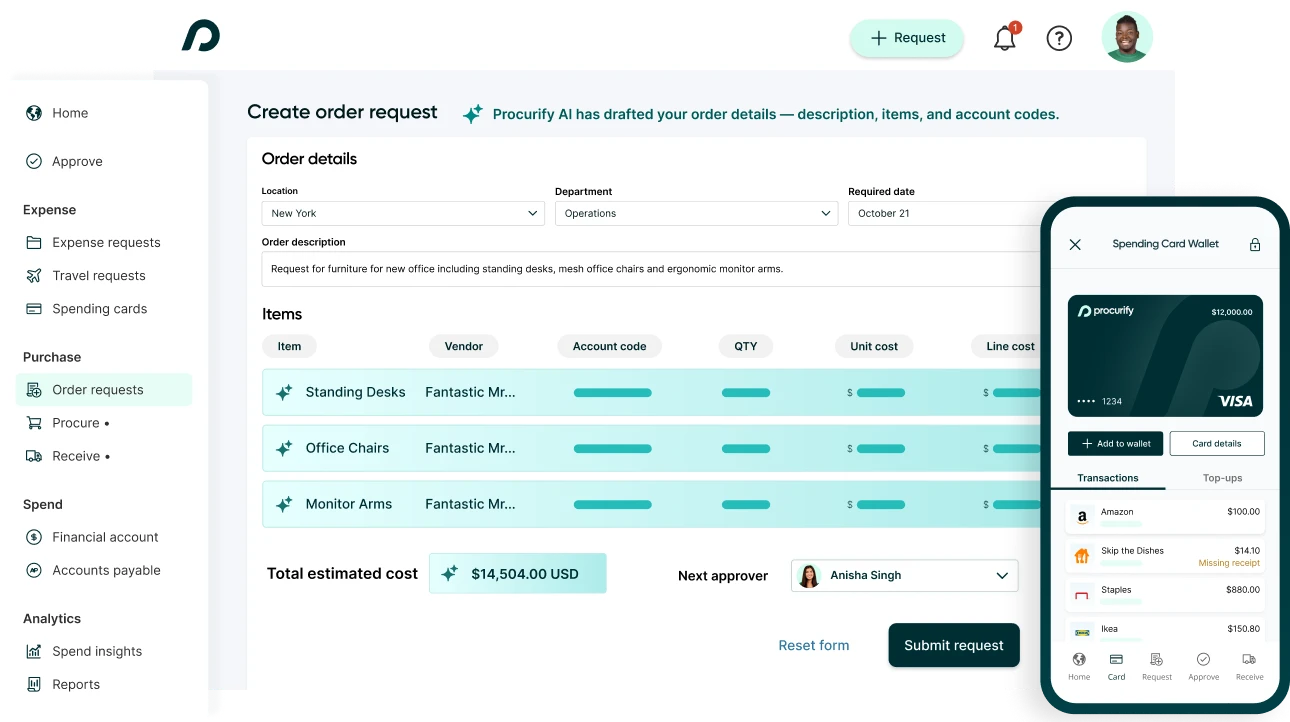Viewport: 1290px width, 722px height.
Task: Expand the Department dropdown set to Operations
Action: click(696, 213)
